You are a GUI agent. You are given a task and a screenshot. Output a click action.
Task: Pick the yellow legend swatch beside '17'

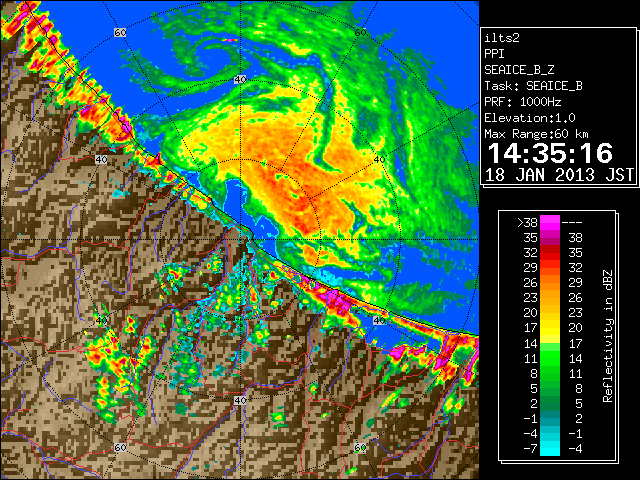click(x=550, y=328)
